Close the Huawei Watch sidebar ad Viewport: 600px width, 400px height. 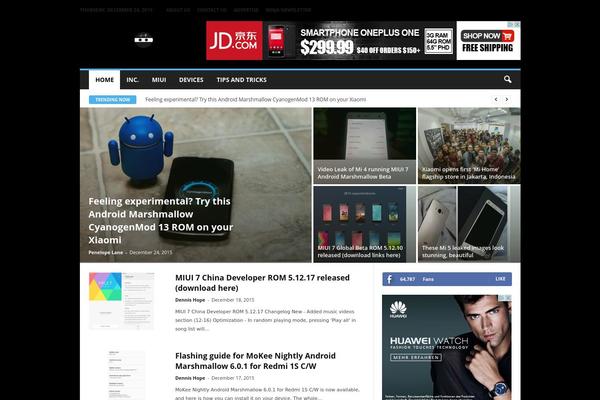pyautogui.click(x=508, y=297)
